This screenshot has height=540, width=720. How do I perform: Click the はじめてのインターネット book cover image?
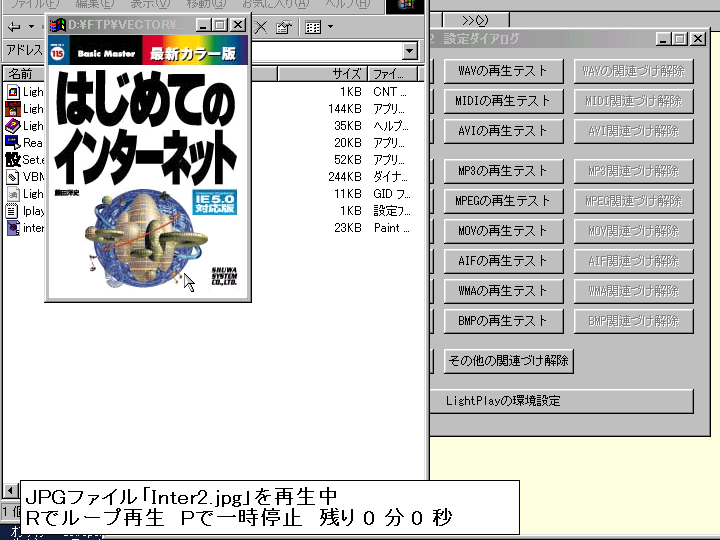pos(148,167)
